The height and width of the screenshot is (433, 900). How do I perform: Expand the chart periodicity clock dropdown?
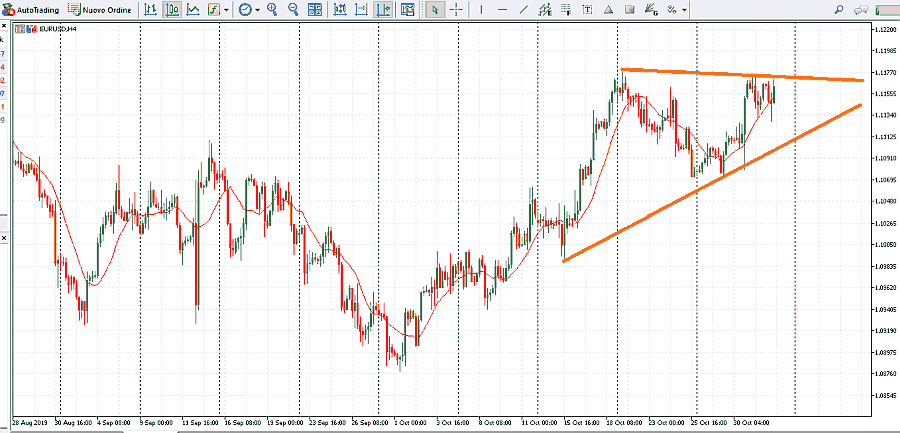[249, 10]
